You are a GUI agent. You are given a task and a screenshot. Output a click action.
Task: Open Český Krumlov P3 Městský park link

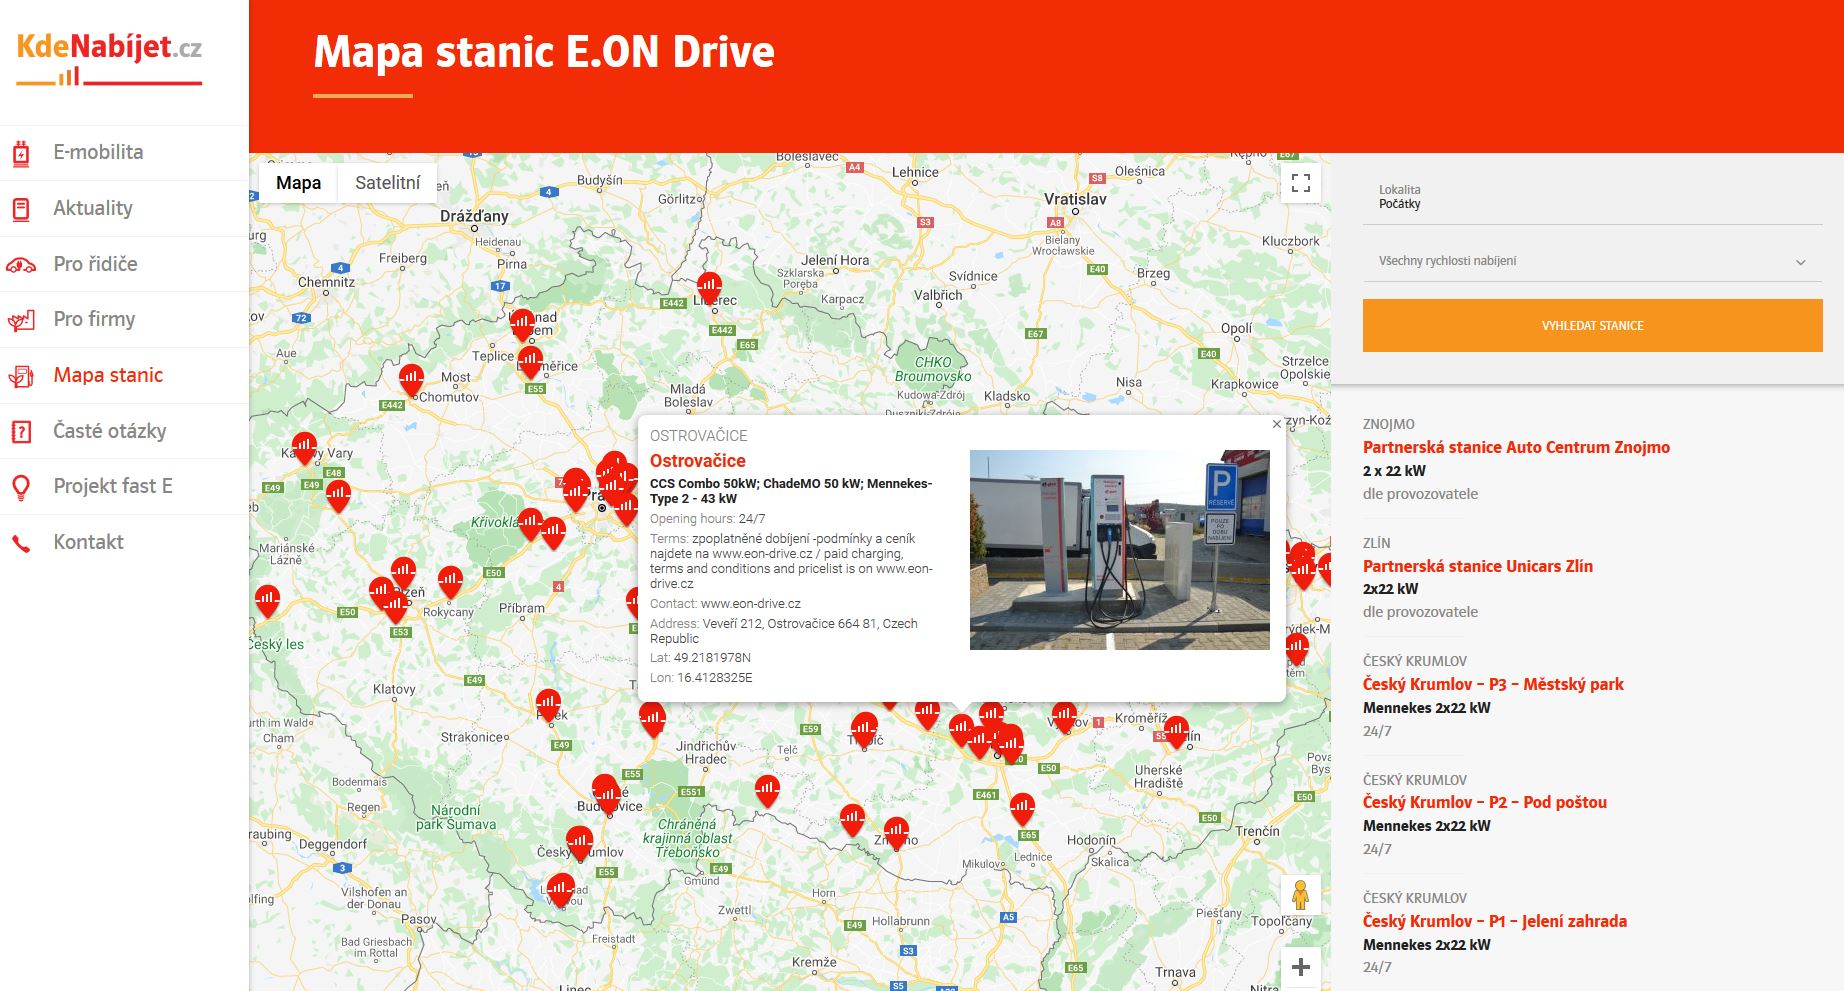pyautogui.click(x=1493, y=684)
